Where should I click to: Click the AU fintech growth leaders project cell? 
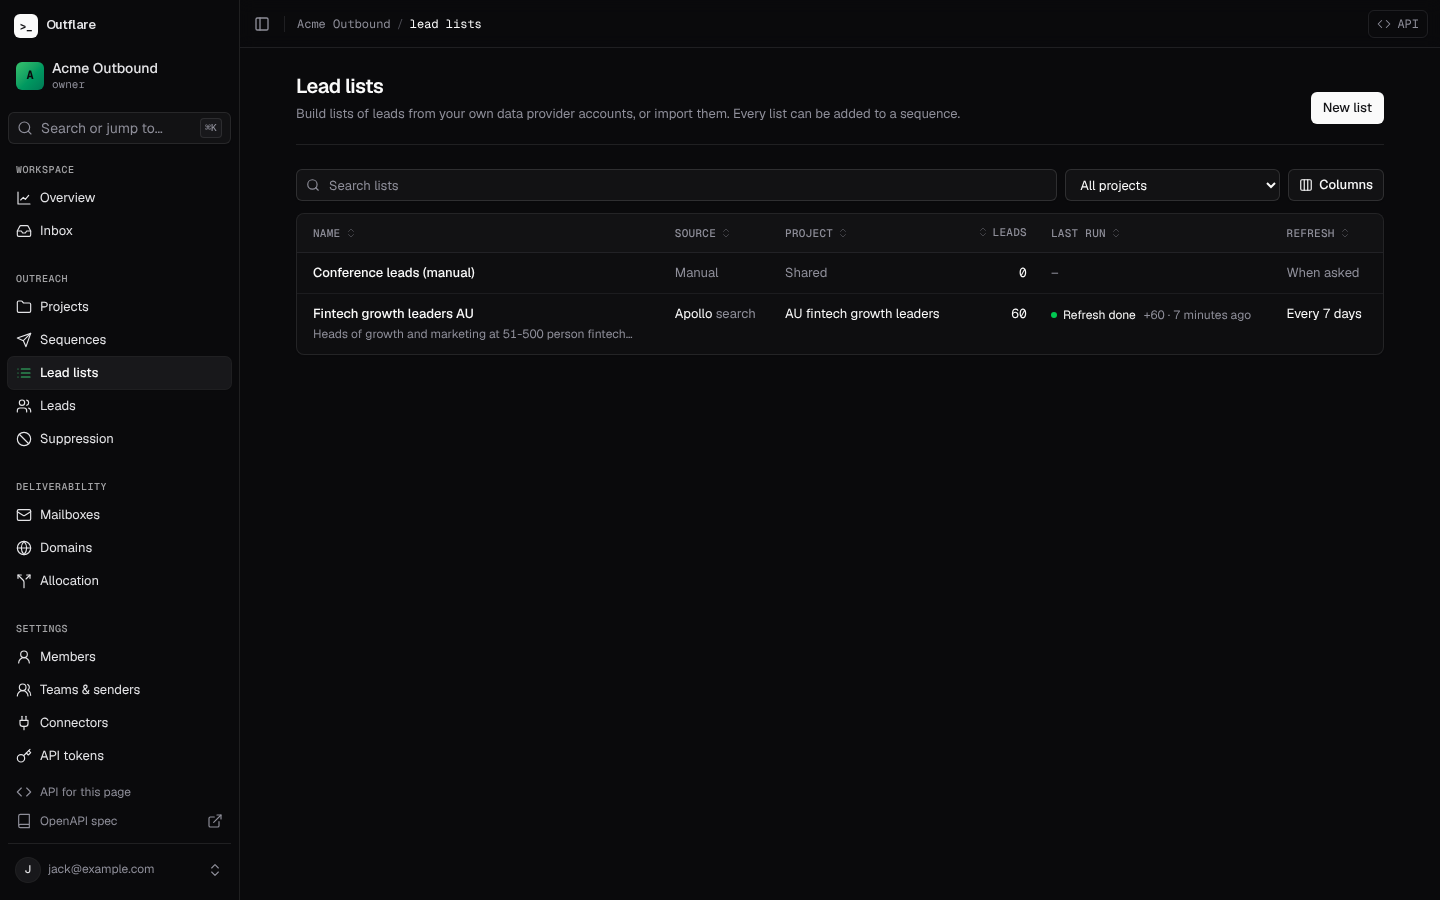tap(862, 314)
